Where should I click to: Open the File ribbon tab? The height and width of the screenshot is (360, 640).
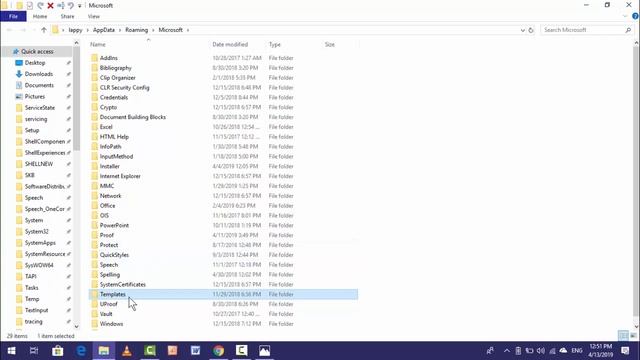[13, 16]
